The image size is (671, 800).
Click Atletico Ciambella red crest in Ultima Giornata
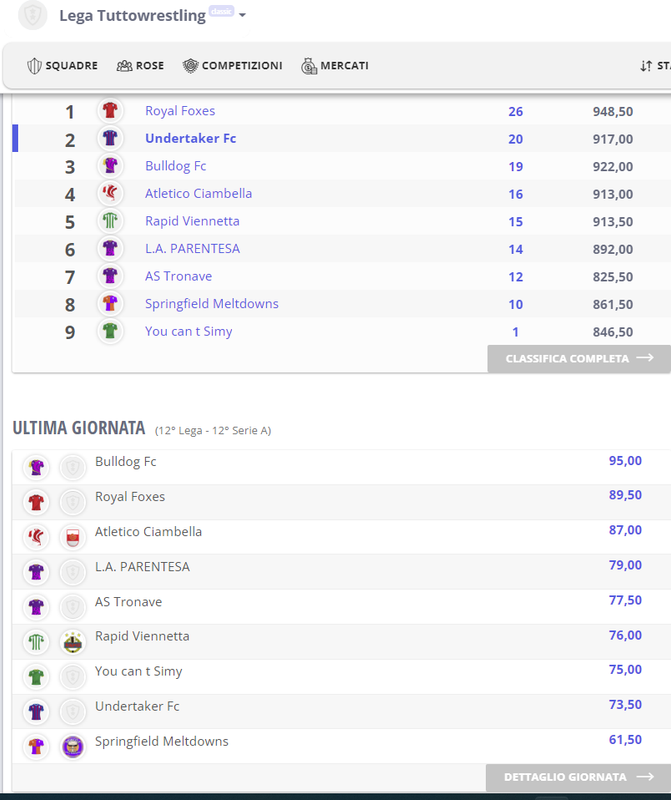[72, 537]
